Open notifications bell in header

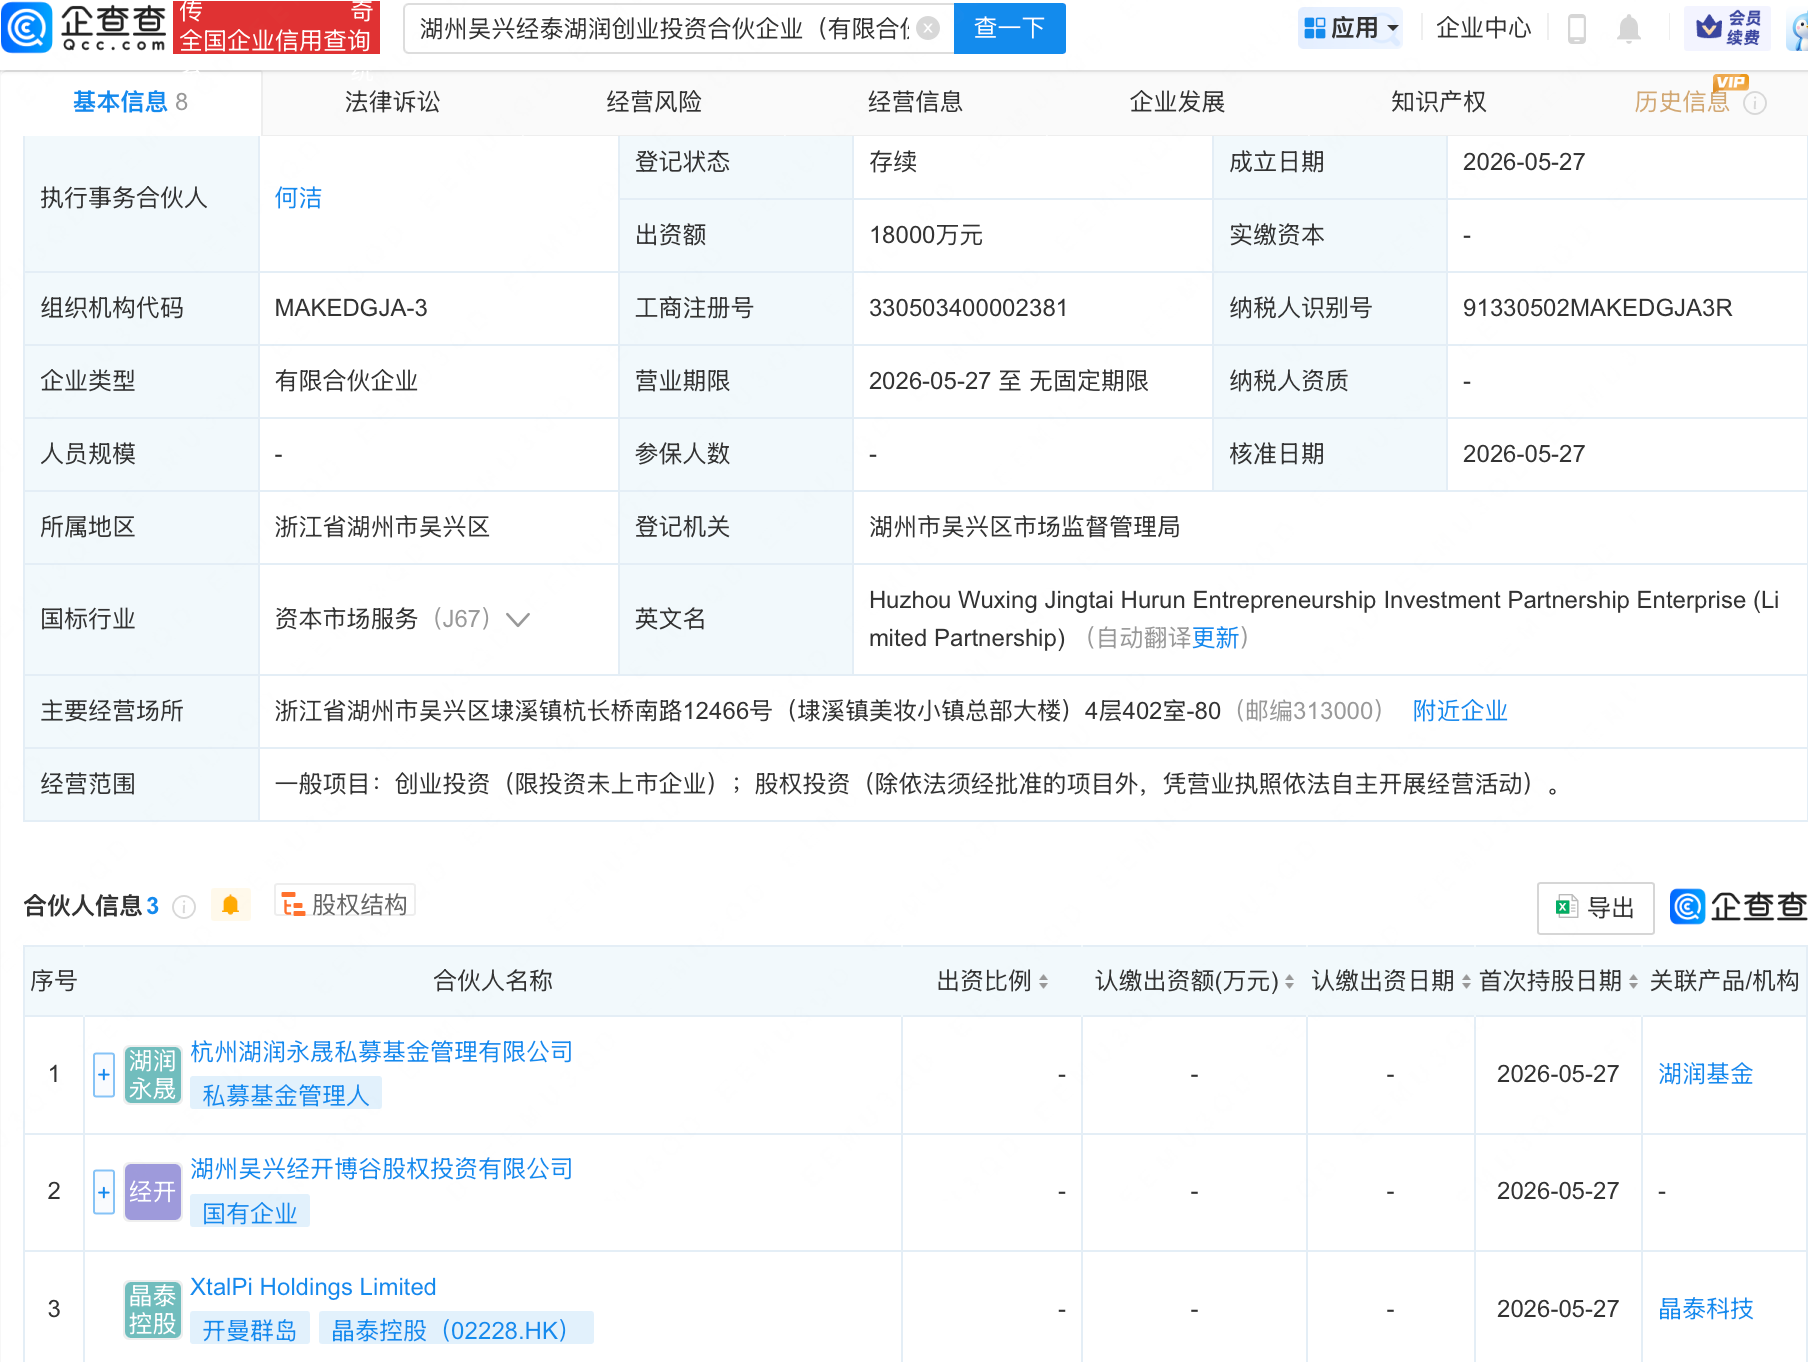click(x=1629, y=29)
